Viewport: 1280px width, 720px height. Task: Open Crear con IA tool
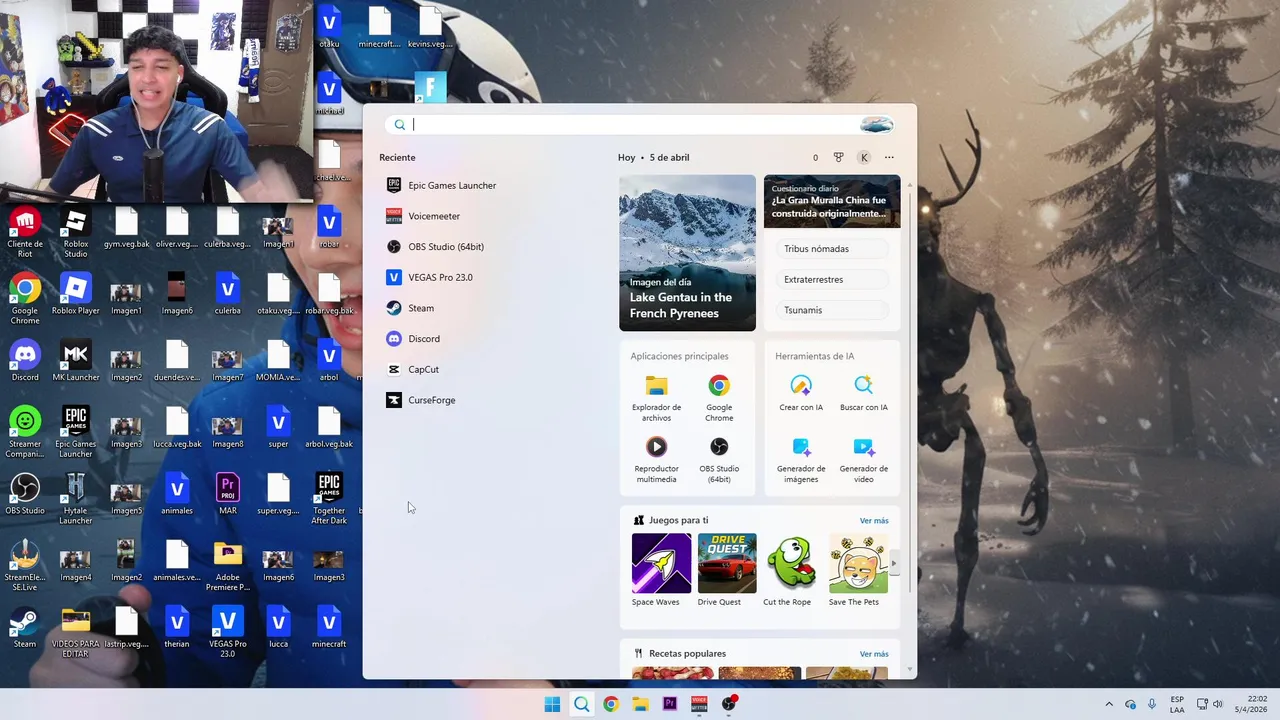[801, 393]
